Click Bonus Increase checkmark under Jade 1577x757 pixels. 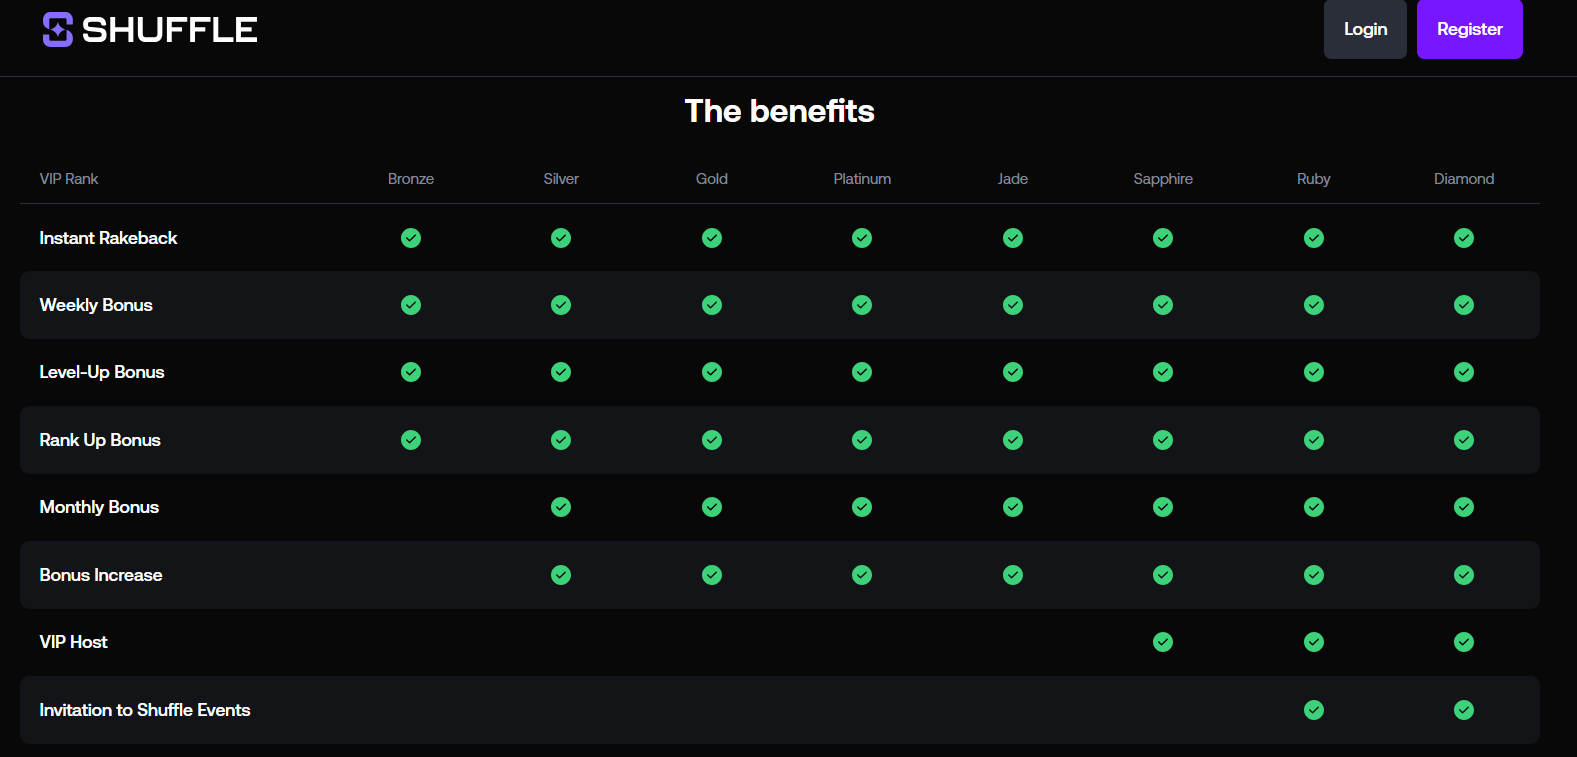[1013, 575]
